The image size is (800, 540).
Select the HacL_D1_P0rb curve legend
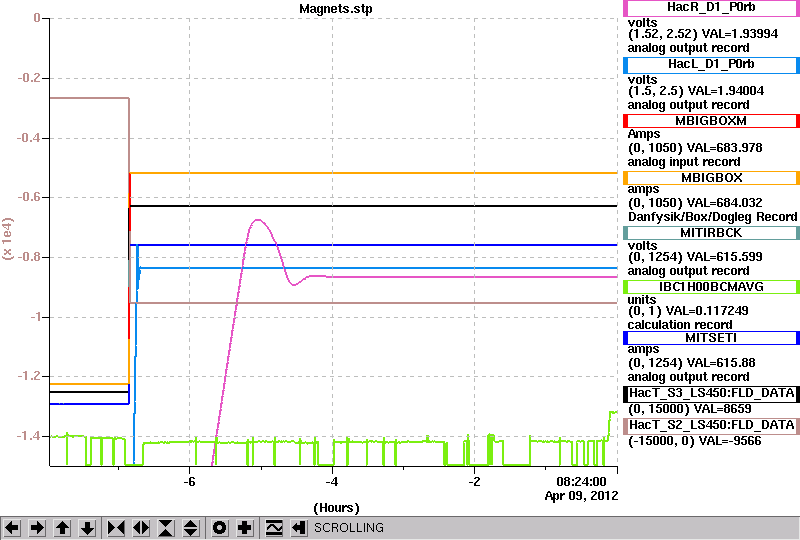pyautogui.click(x=711, y=64)
